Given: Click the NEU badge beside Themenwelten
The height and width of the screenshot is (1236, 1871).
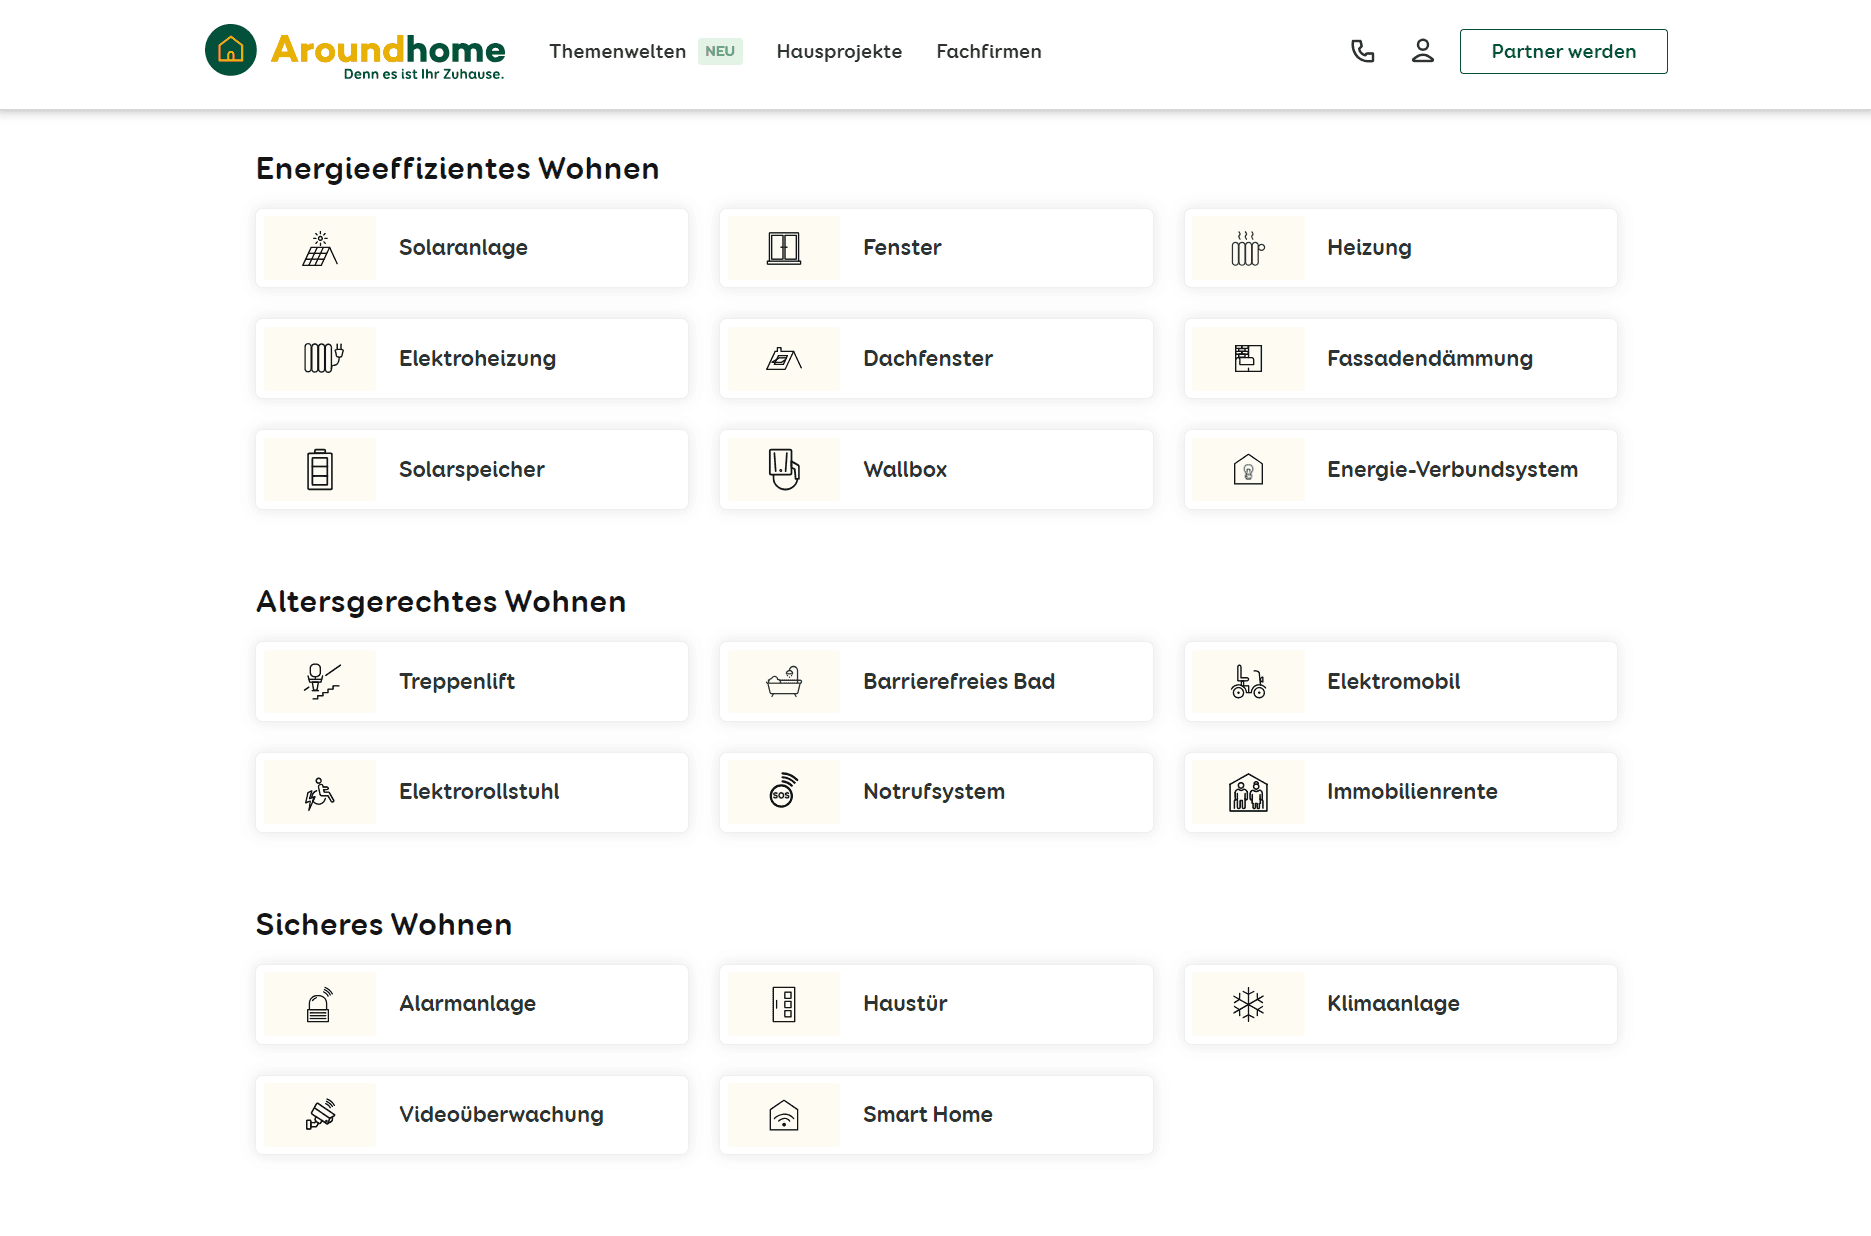Looking at the screenshot, I should pyautogui.click(x=720, y=51).
